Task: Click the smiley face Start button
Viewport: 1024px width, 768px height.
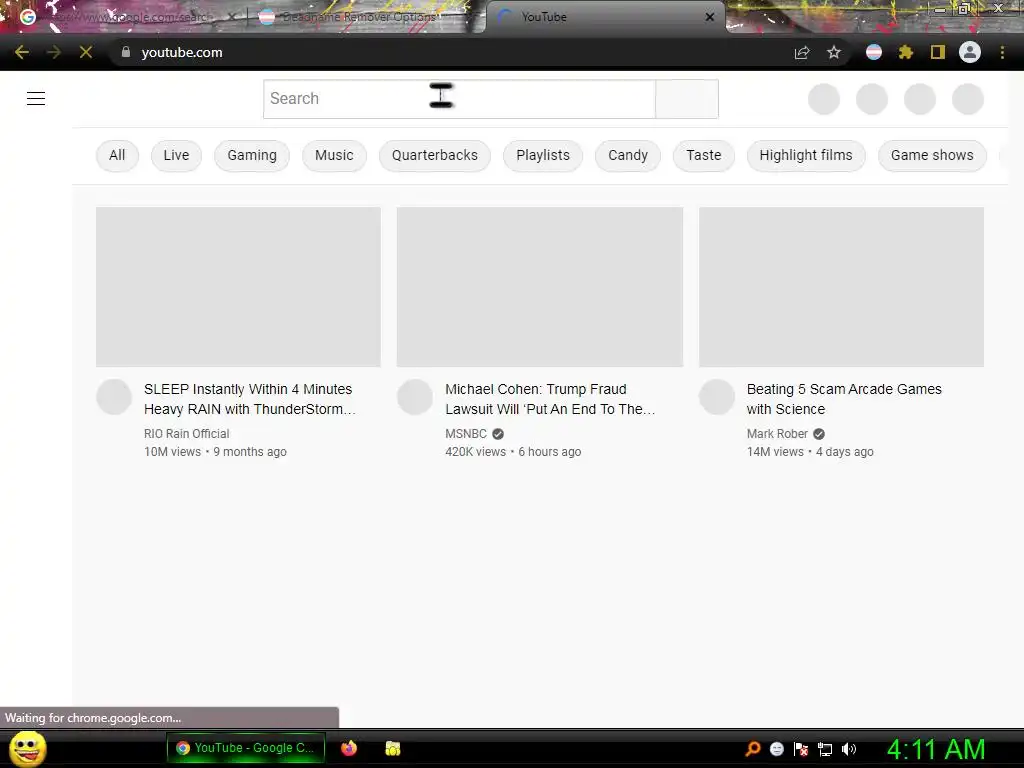Action: coord(27,748)
